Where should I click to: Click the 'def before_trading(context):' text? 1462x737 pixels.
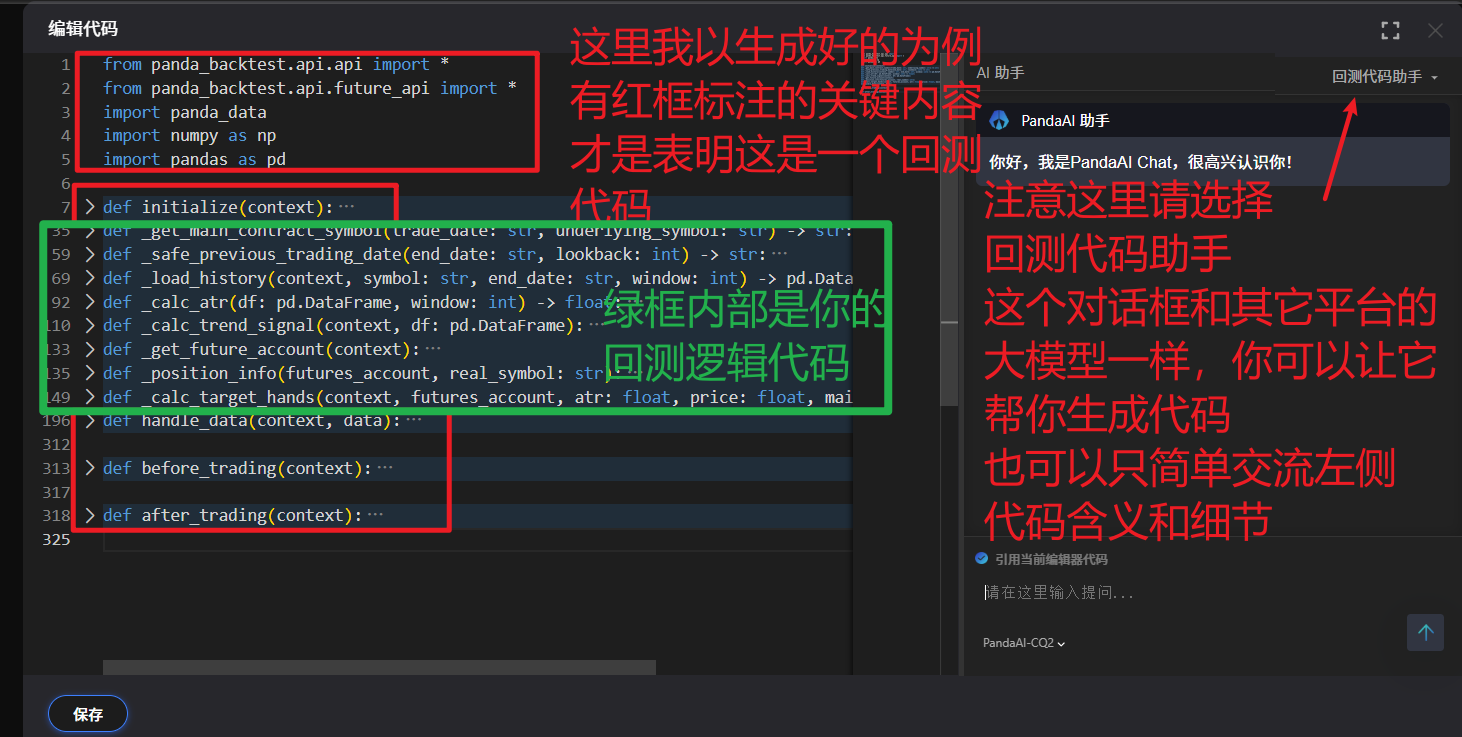pos(237,468)
